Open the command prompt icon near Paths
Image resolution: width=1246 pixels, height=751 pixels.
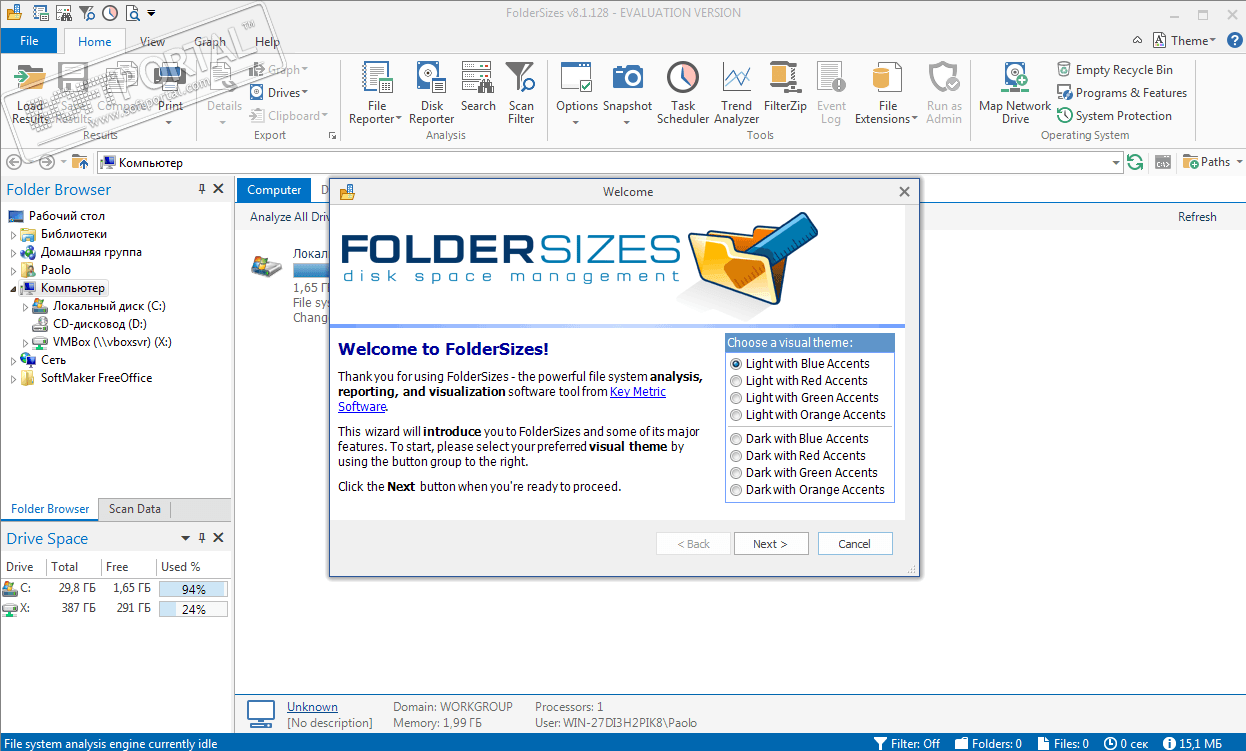(1163, 162)
